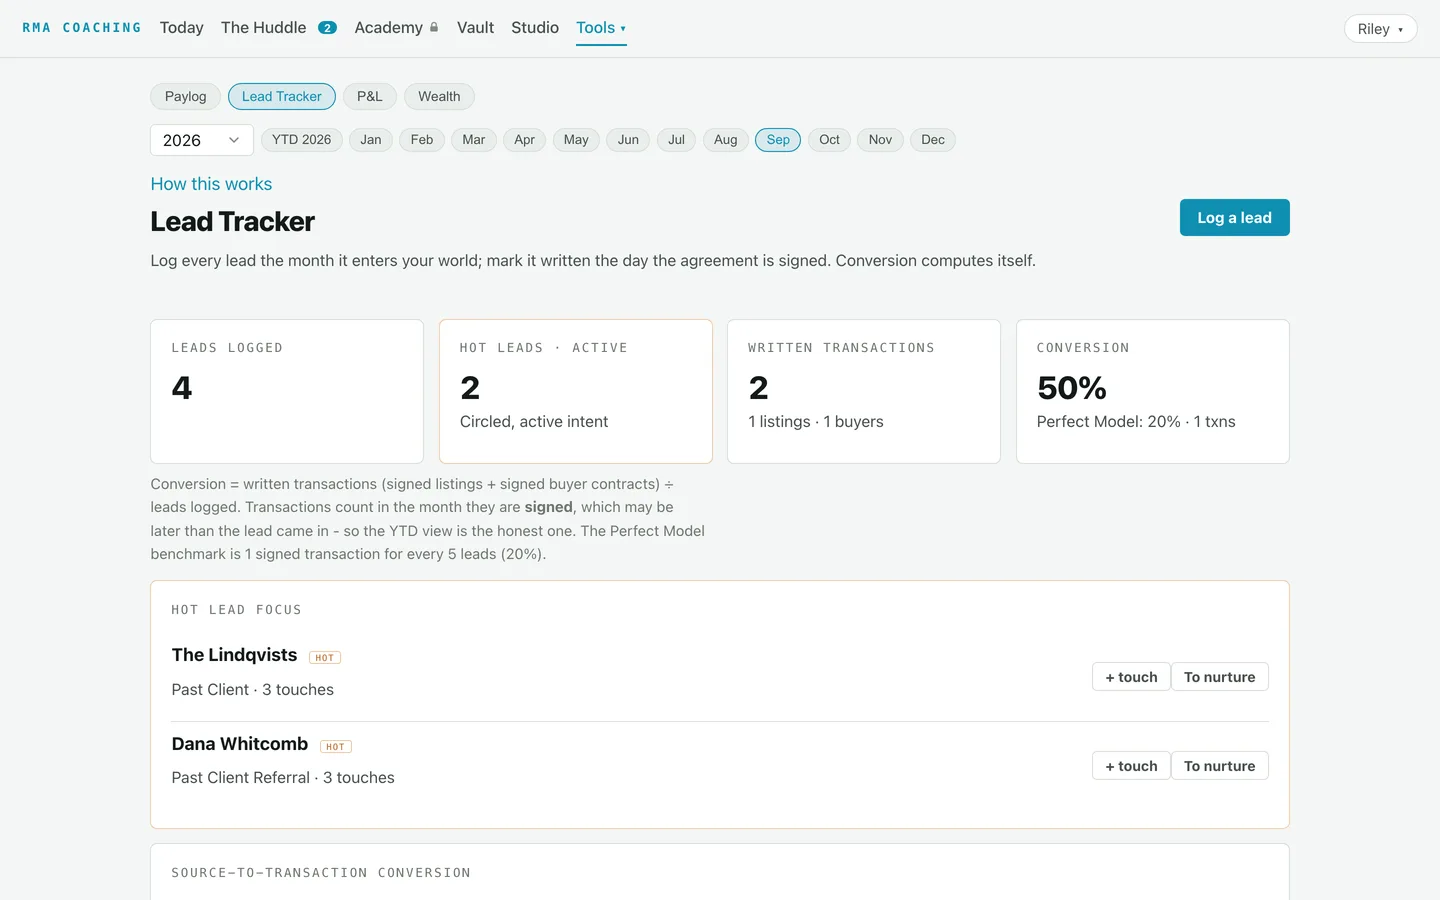Select the Jun month pill
1440x900 pixels.
coord(628,140)
